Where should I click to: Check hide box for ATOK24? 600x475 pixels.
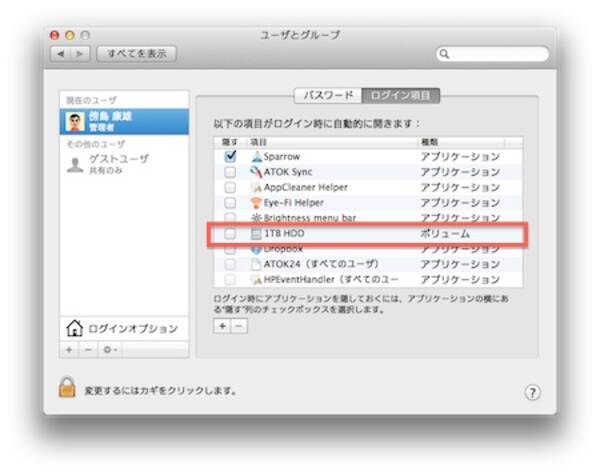230,264
